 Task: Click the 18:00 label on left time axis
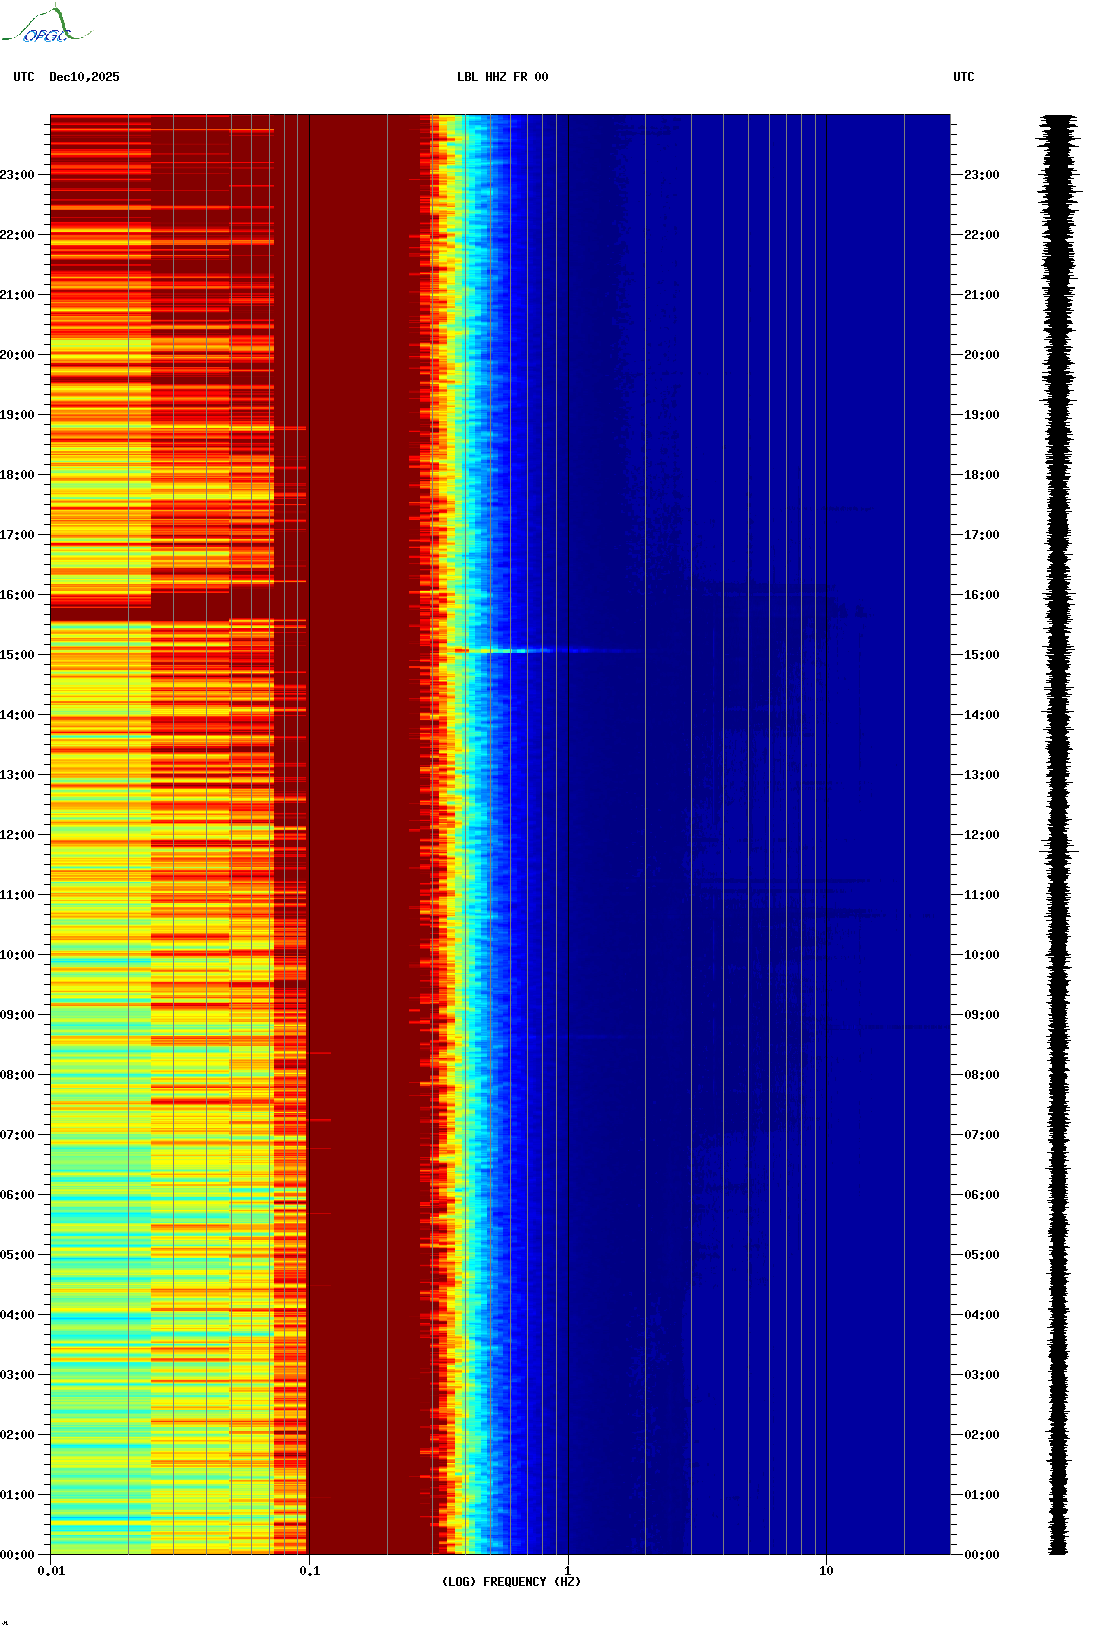pyautogui.click(x=17, y=475)
